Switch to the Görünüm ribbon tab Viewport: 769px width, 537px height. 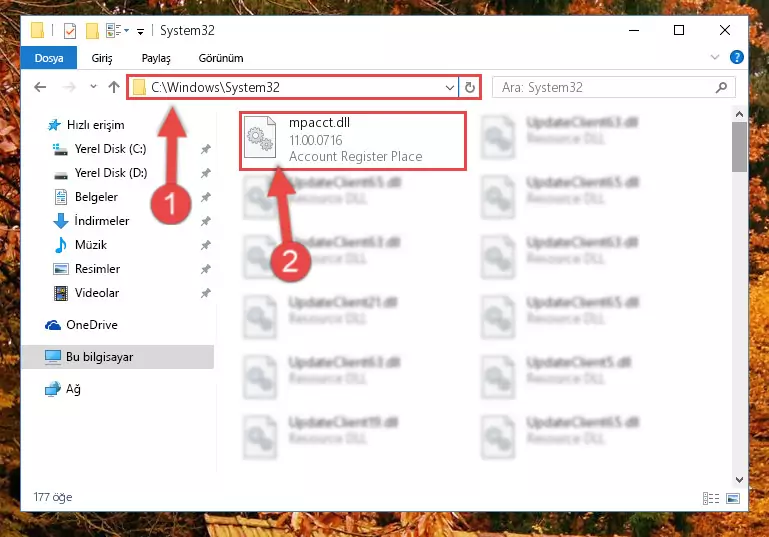coord(221,58)
